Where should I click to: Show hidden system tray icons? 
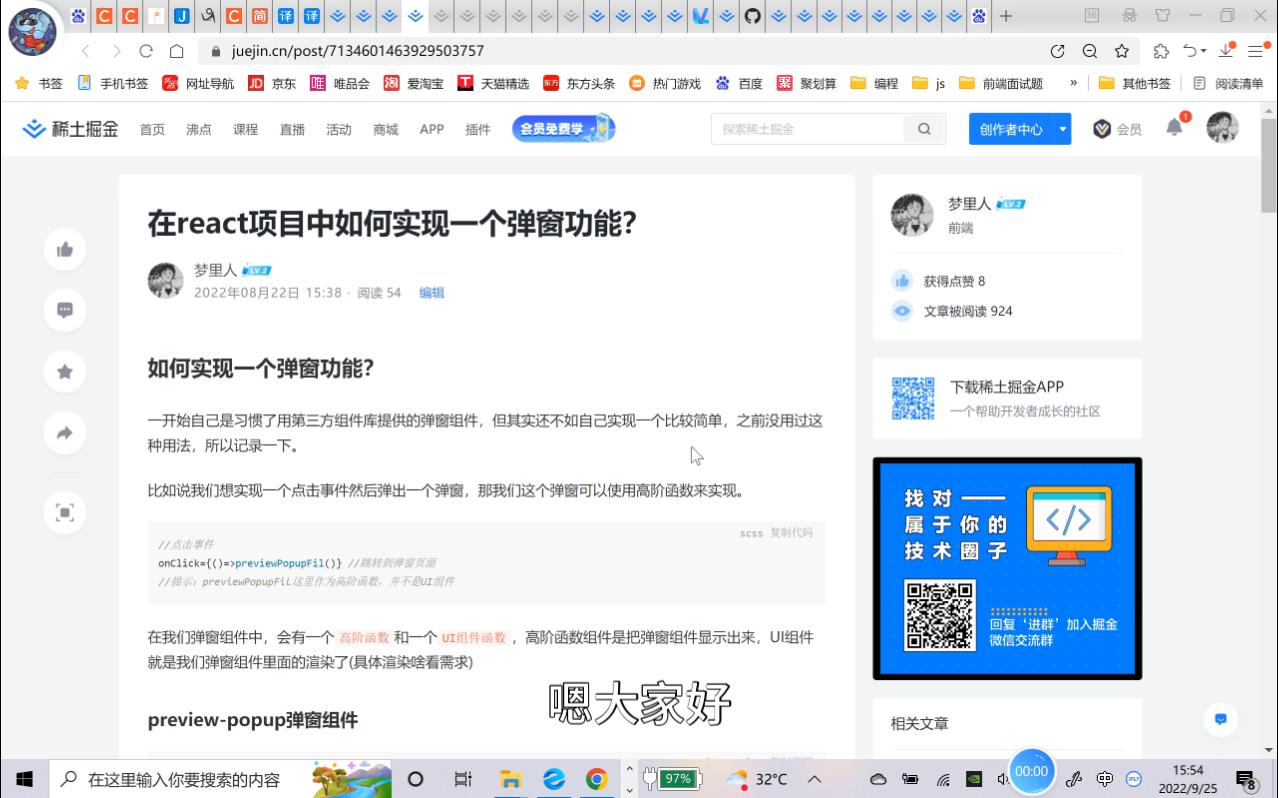tap(814, 778)
